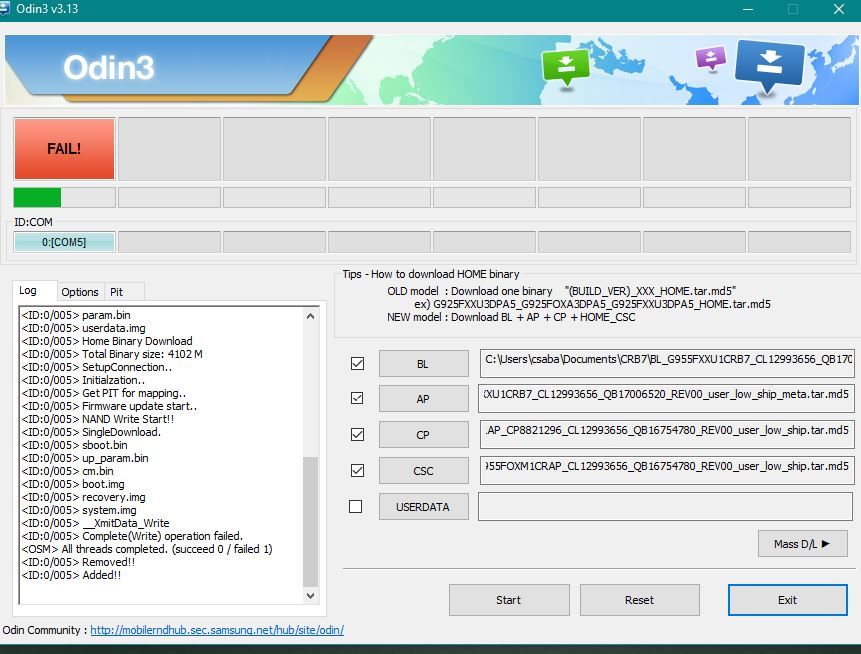Click the 'NAND Write Start!!' log line
The width and height of the screenshot is (861, 654).
point(97,419)
